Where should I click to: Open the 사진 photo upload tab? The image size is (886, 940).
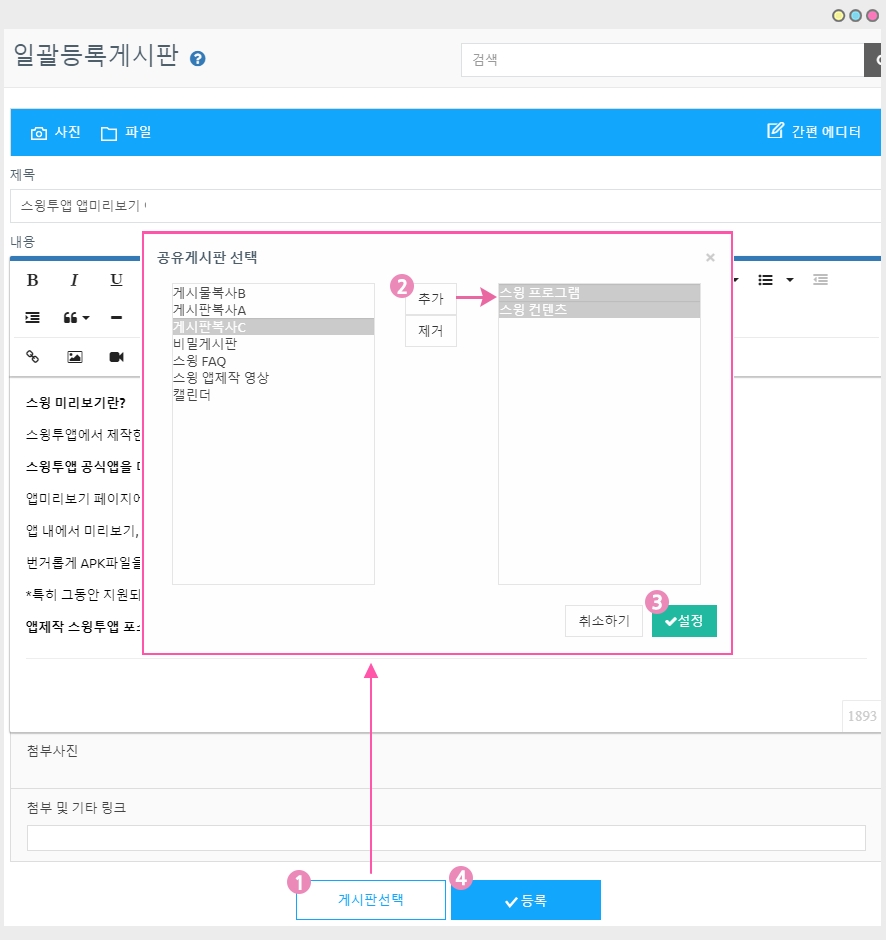(x=56, y=132)
